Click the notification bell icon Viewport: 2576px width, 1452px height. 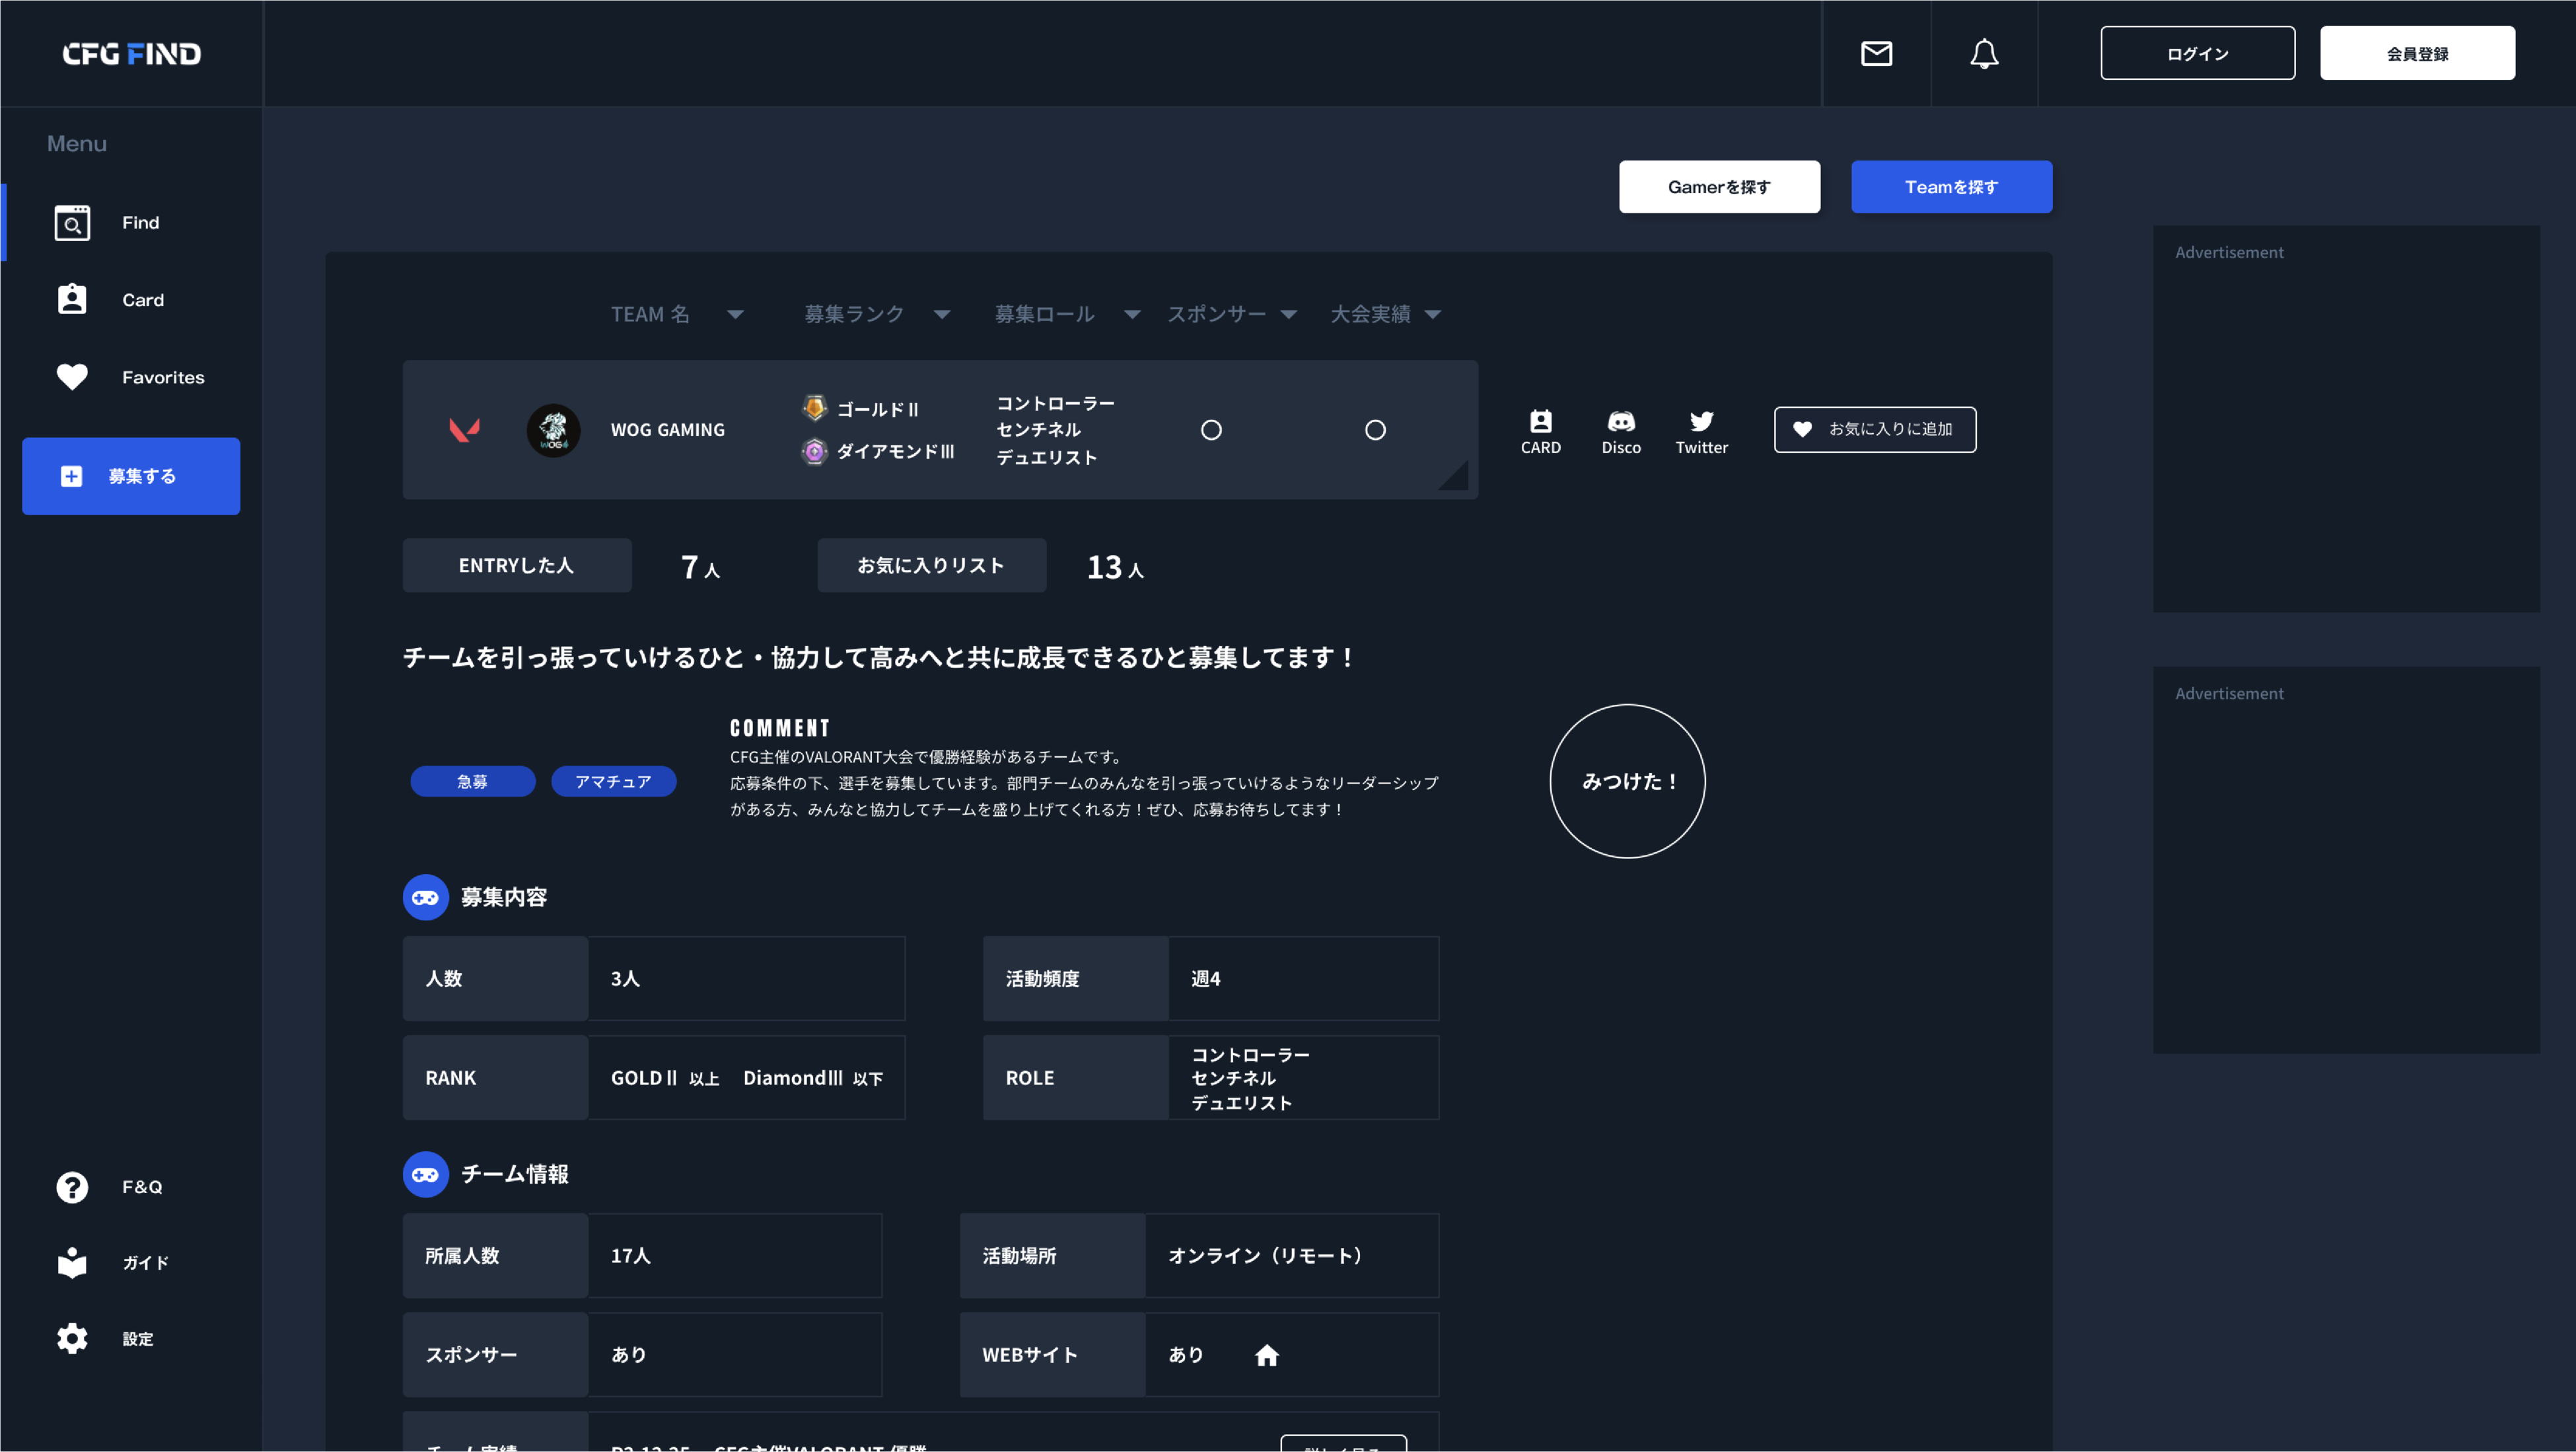click(1984, 53)
